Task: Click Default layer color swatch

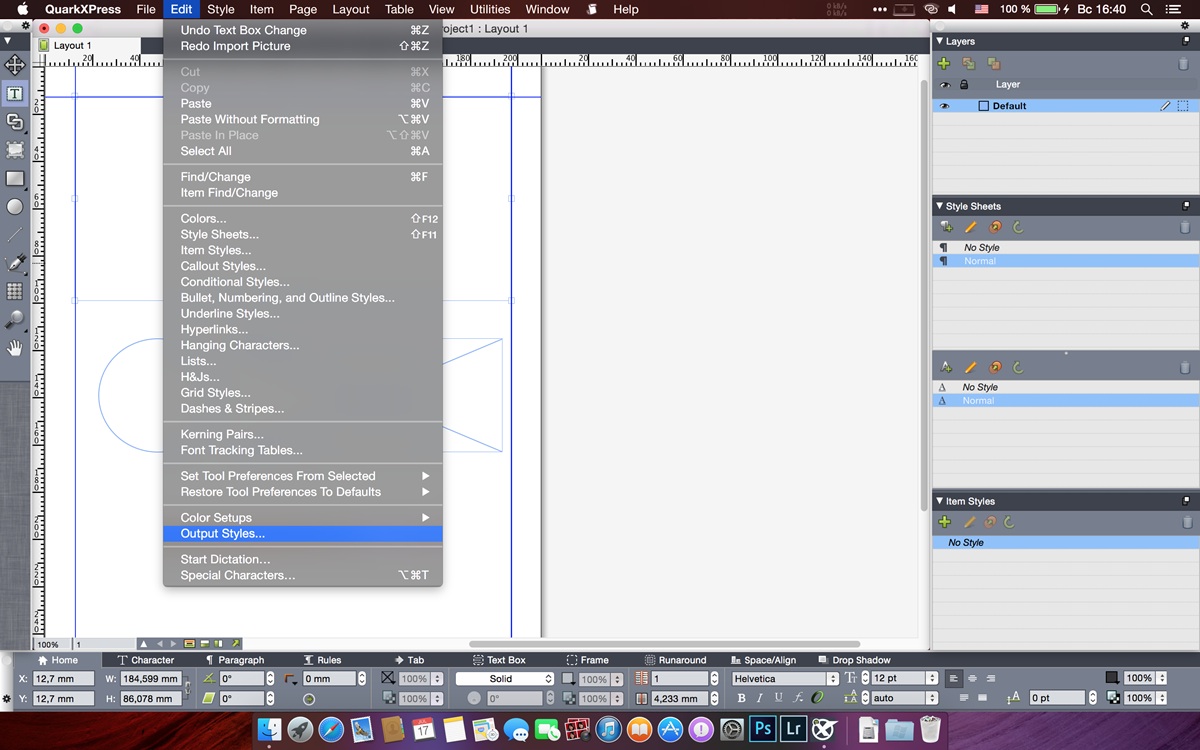Action: (984, 106)
